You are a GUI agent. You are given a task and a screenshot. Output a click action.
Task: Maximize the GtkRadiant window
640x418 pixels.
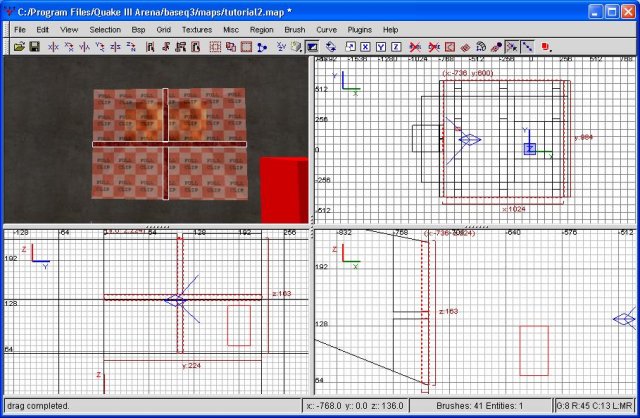coord(612,12)
